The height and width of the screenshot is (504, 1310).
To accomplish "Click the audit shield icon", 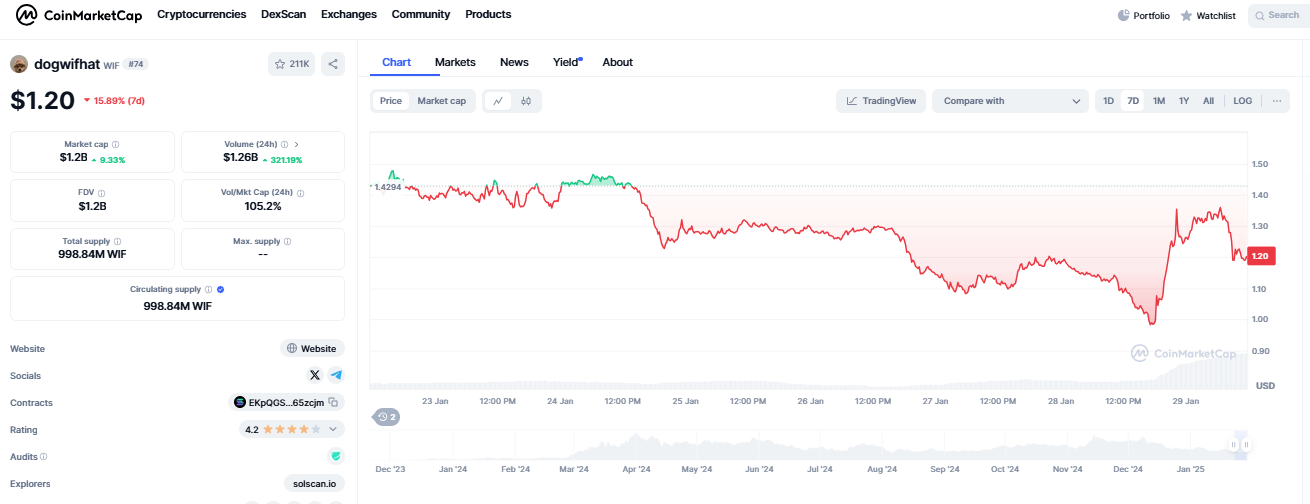I will point(336,456).
